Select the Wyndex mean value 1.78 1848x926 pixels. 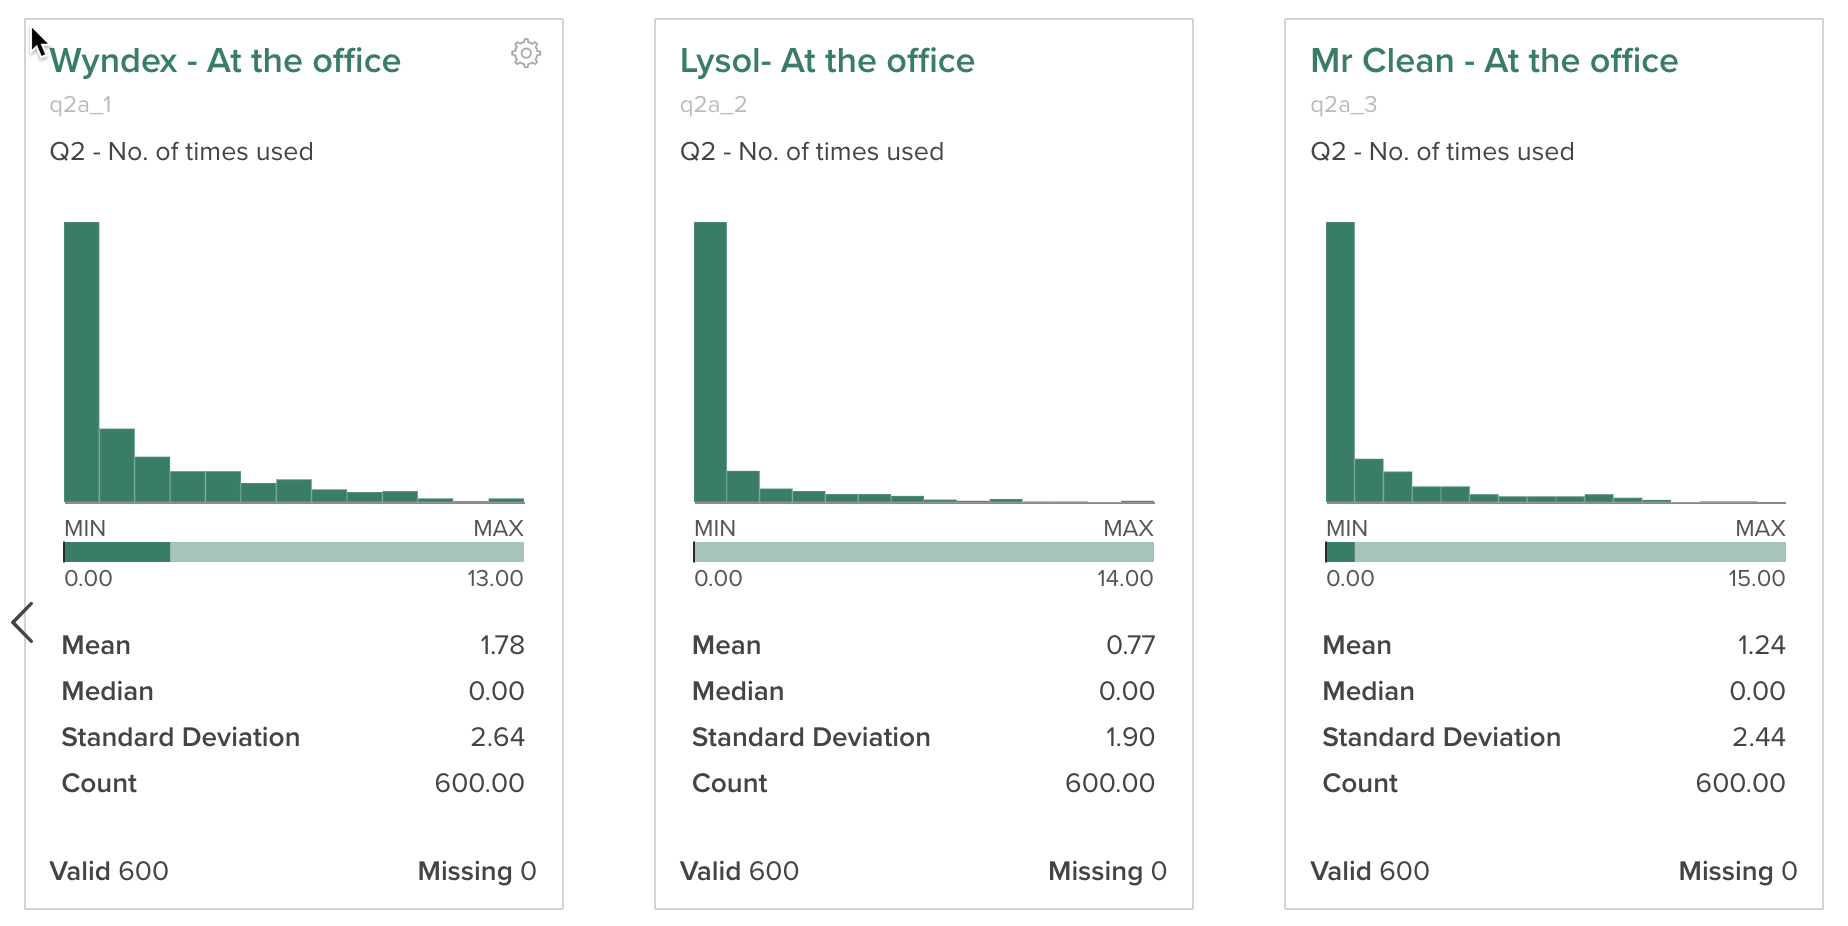point(502,645)
